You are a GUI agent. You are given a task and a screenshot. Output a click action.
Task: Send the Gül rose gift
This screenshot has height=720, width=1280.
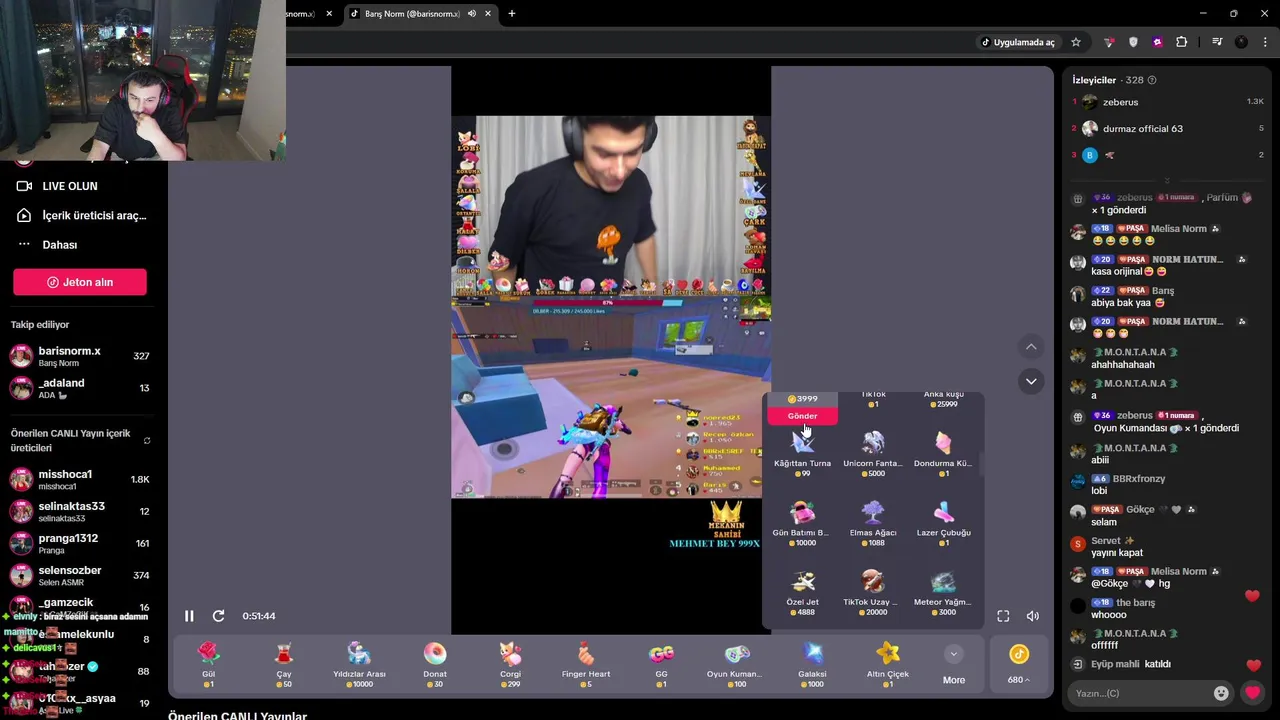pos(208,665)
